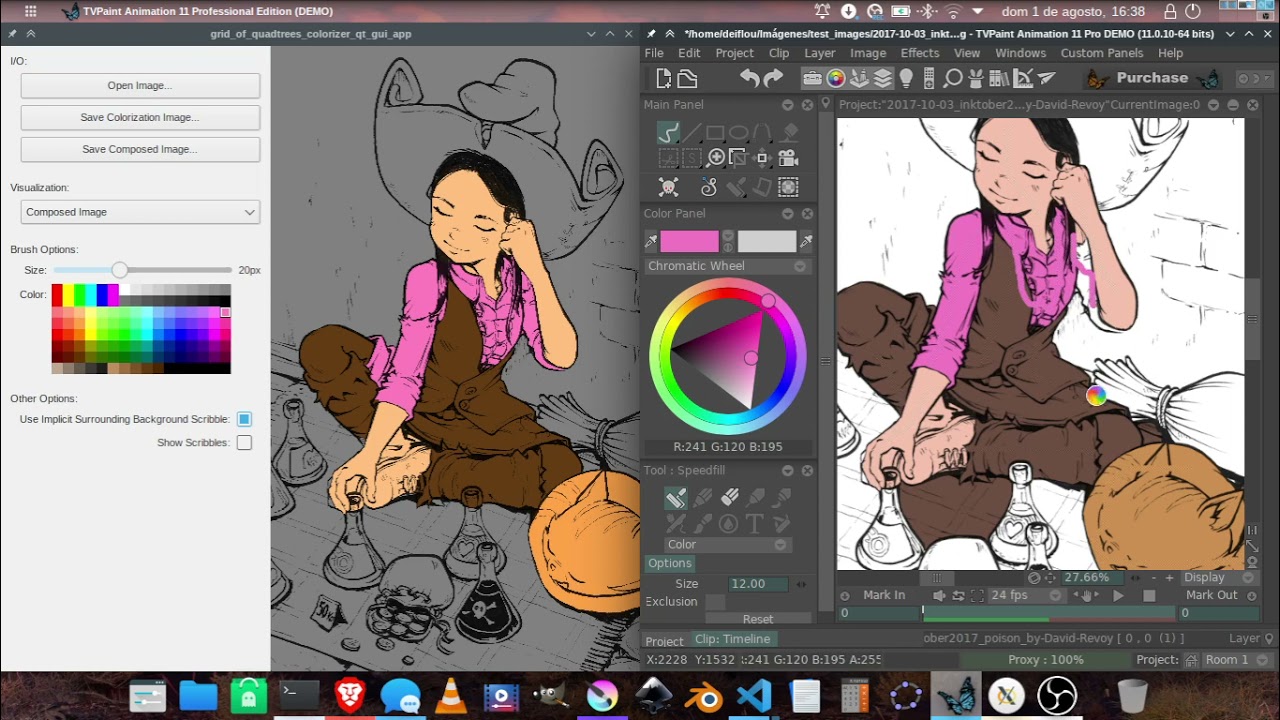
Task: Toggle the light bulb light table icon
Action: point(906,78)
